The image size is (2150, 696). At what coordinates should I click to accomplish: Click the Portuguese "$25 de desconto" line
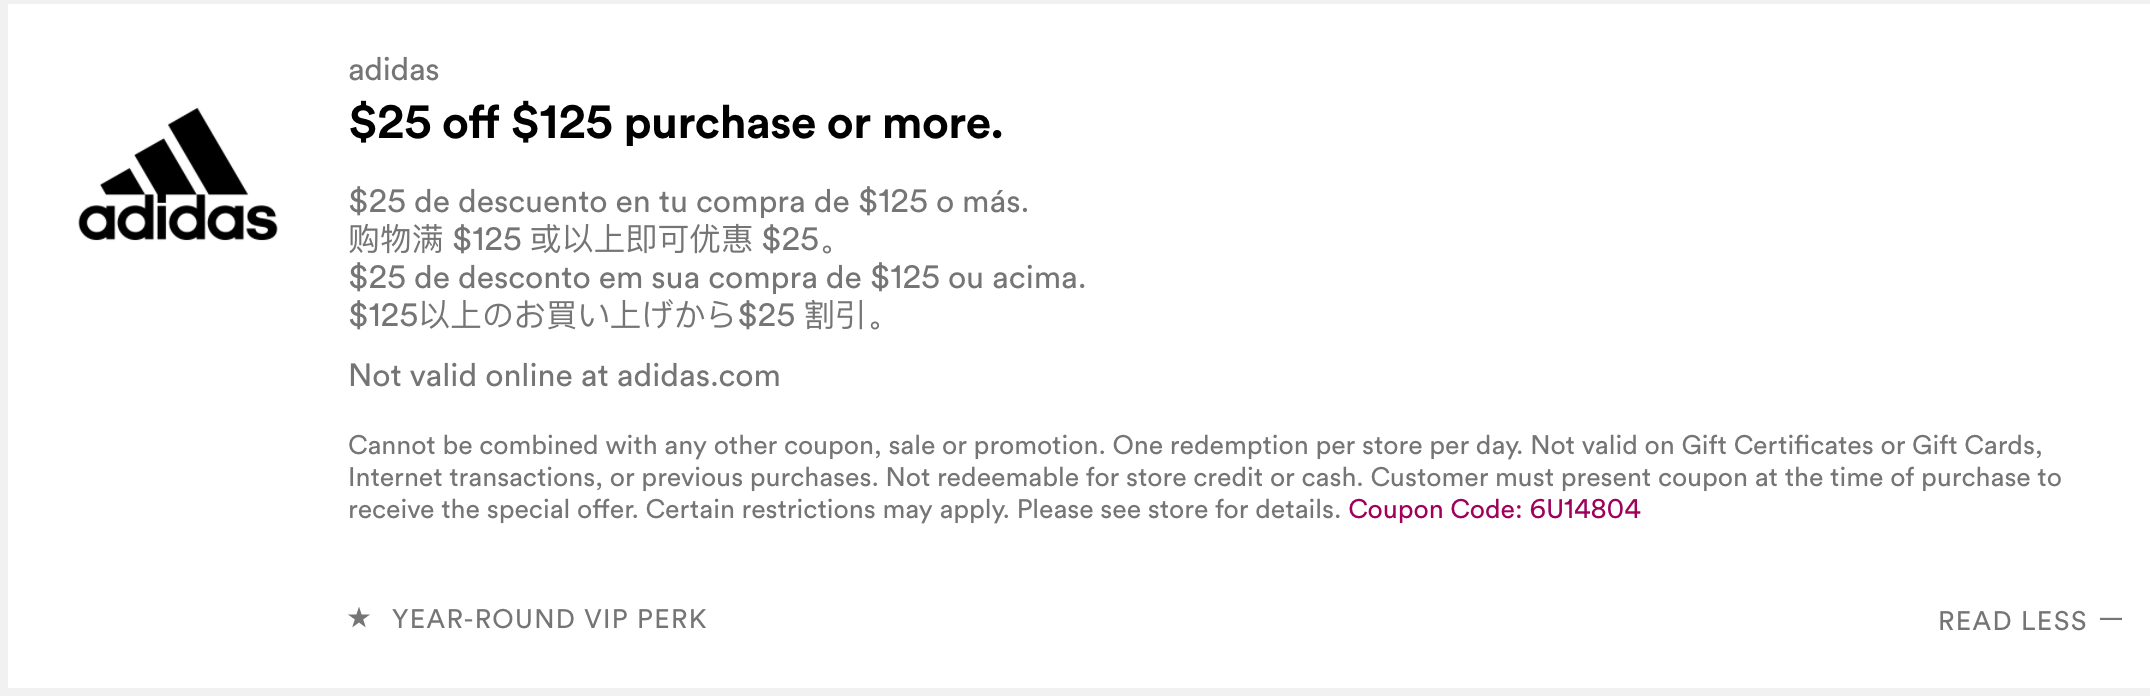click(716, 278)
